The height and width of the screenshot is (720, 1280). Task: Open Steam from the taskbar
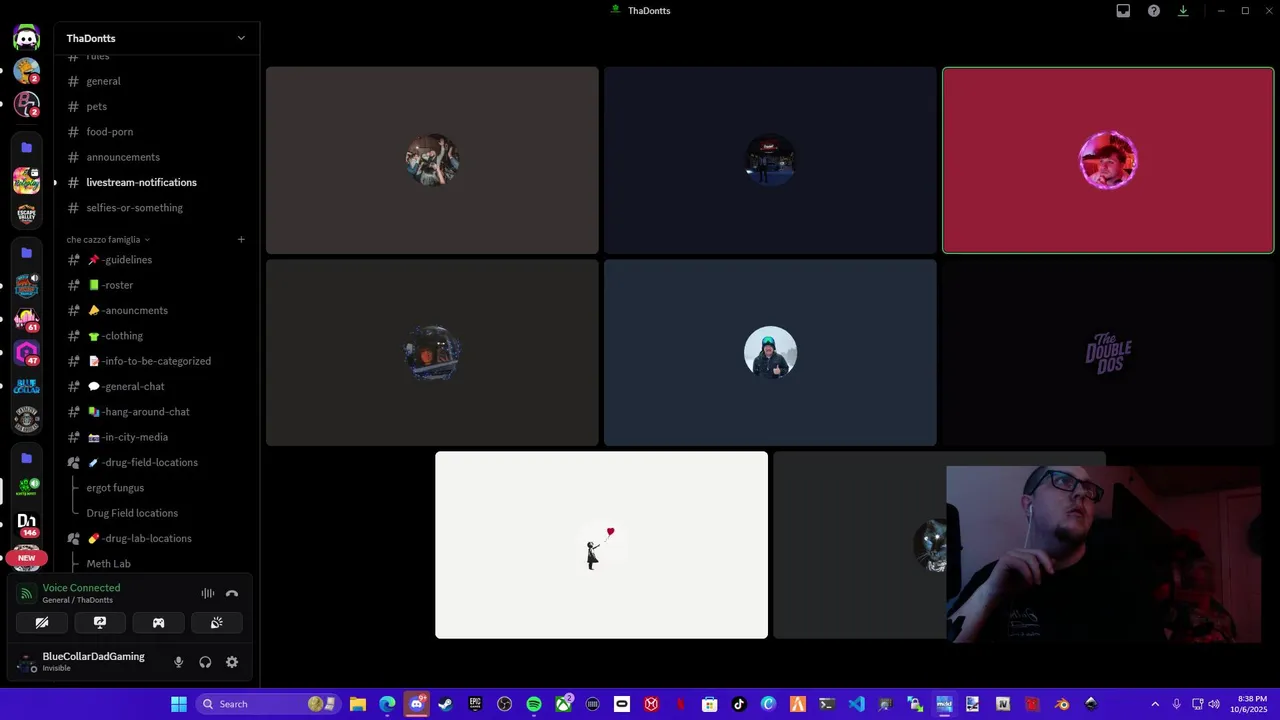click(x=446, y=704)
